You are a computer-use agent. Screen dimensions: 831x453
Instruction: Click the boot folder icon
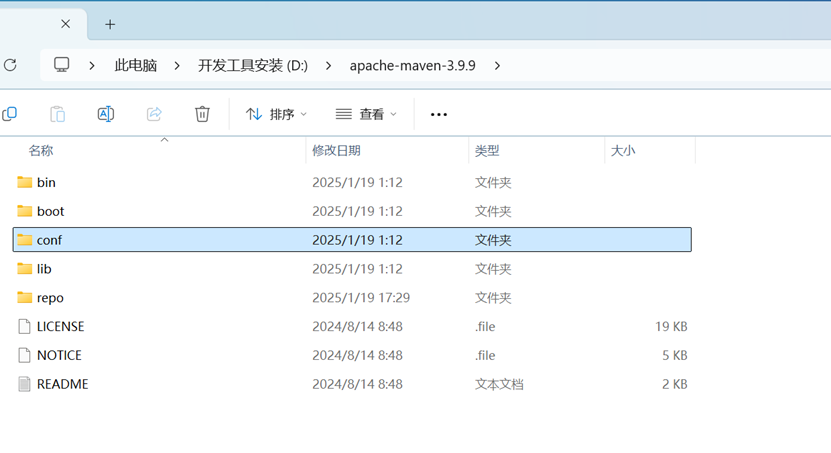[x=24, y=211]
